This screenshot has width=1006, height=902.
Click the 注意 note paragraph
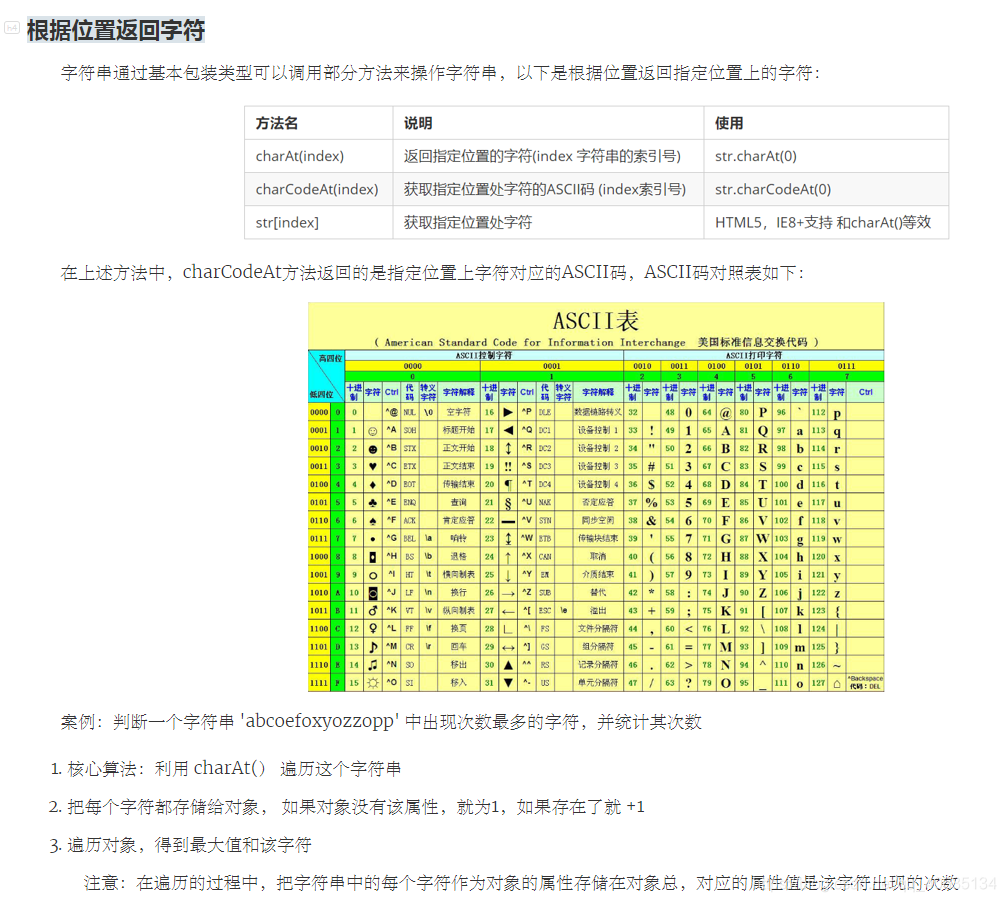click(x=521, y=883)
